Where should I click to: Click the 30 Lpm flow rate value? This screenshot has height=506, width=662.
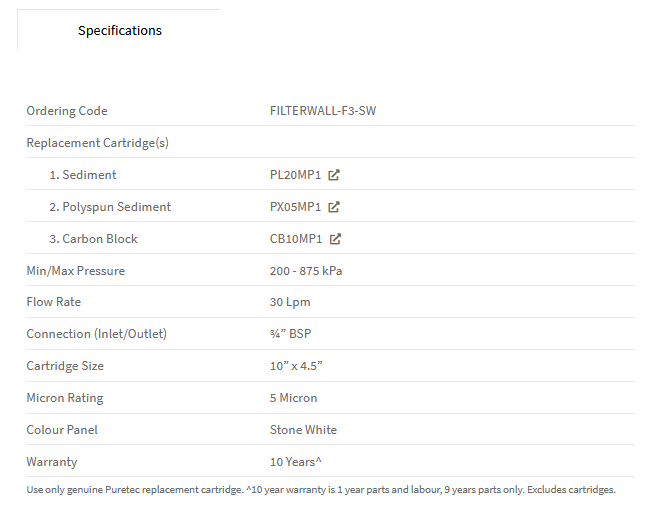(x=290, y=302)
